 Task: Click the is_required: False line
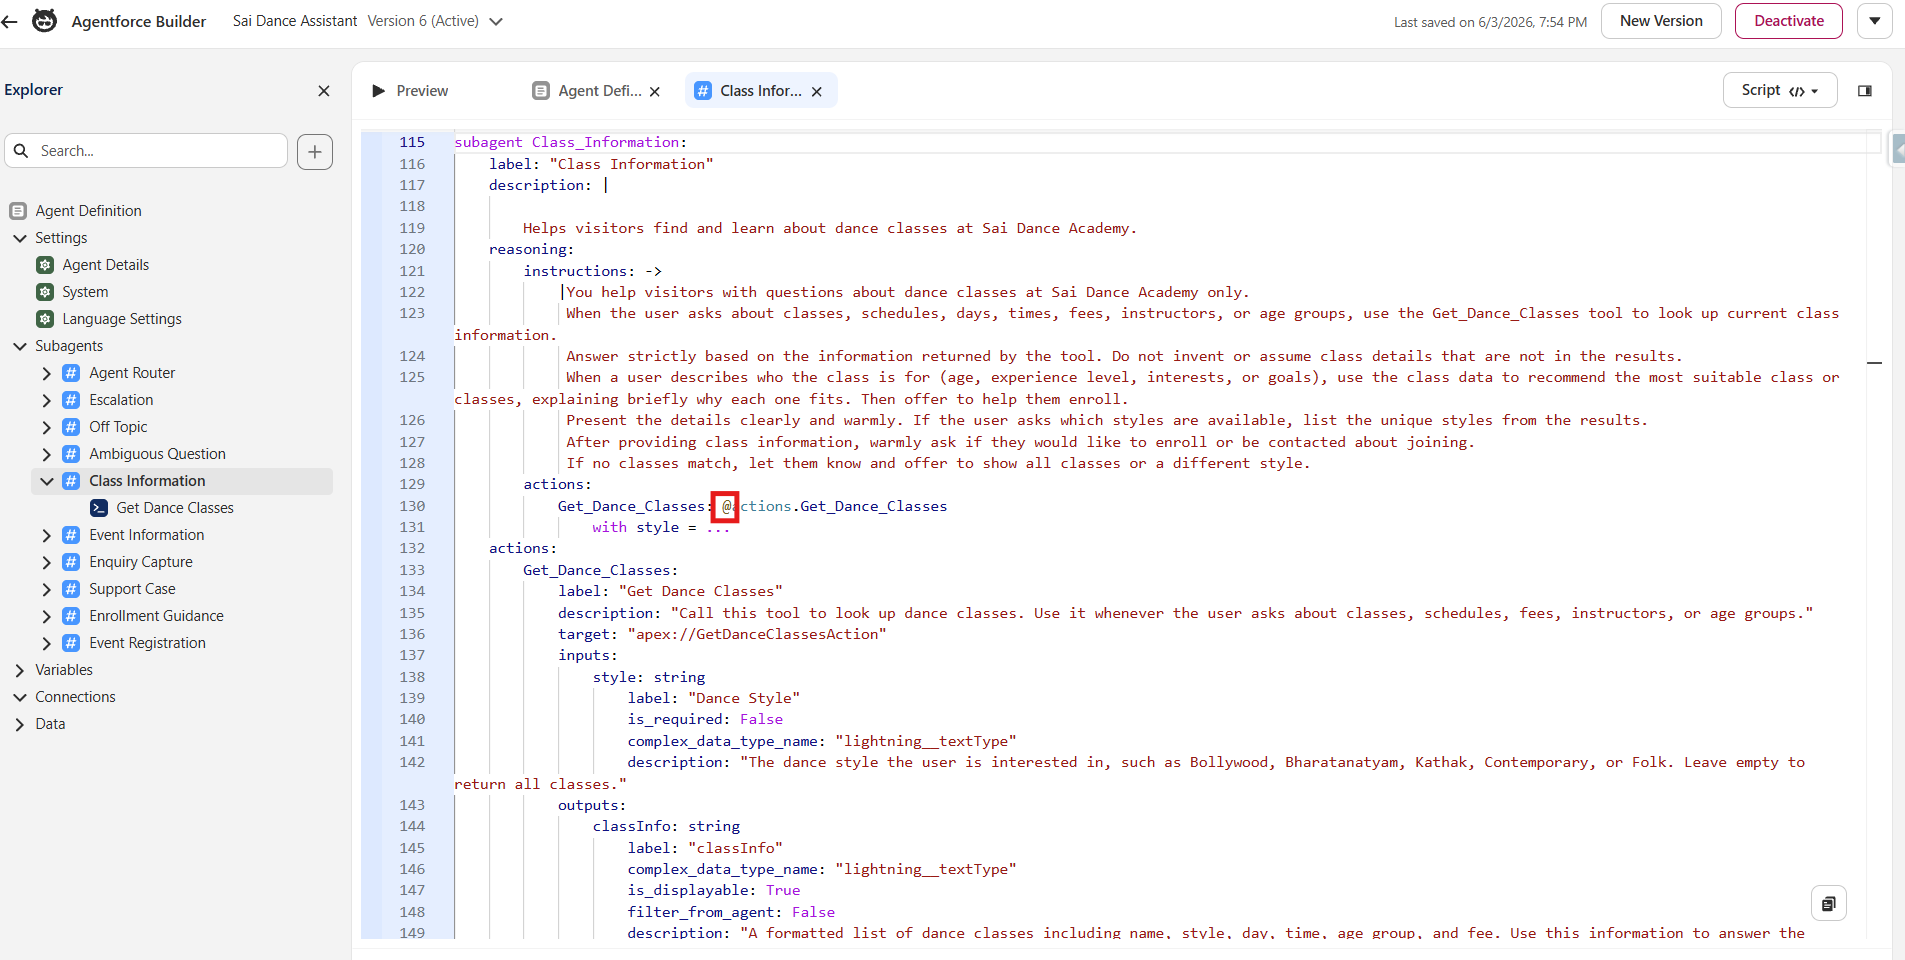(705, 719)
